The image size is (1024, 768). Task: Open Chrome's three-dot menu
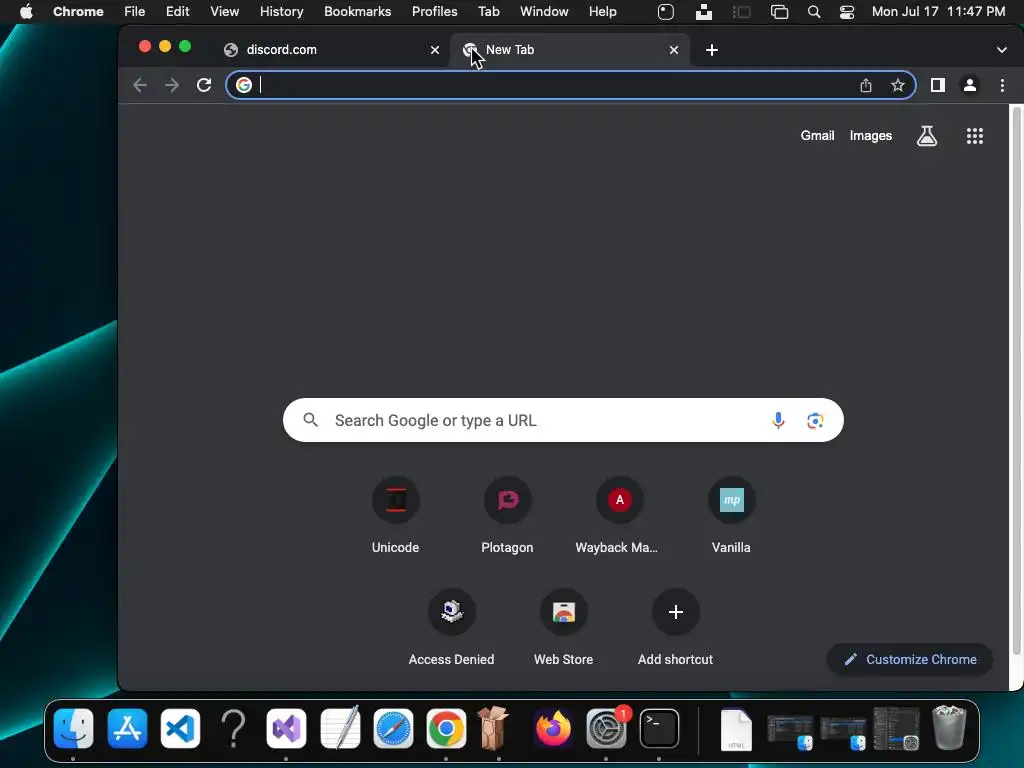coord(1002,85)
